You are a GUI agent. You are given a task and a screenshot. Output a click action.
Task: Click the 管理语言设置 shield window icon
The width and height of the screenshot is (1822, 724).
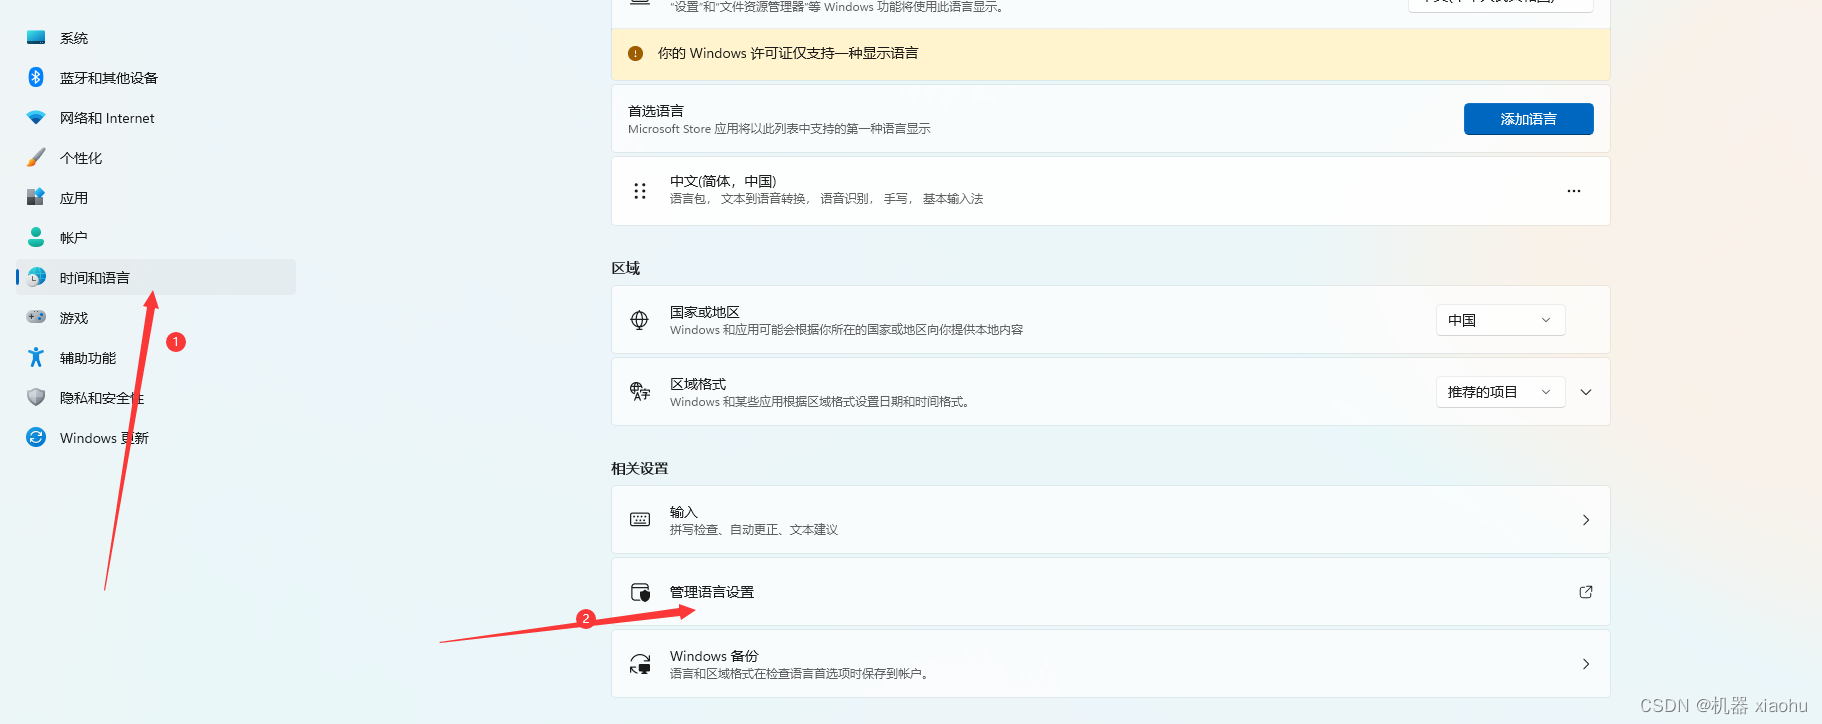coord(640,592)
